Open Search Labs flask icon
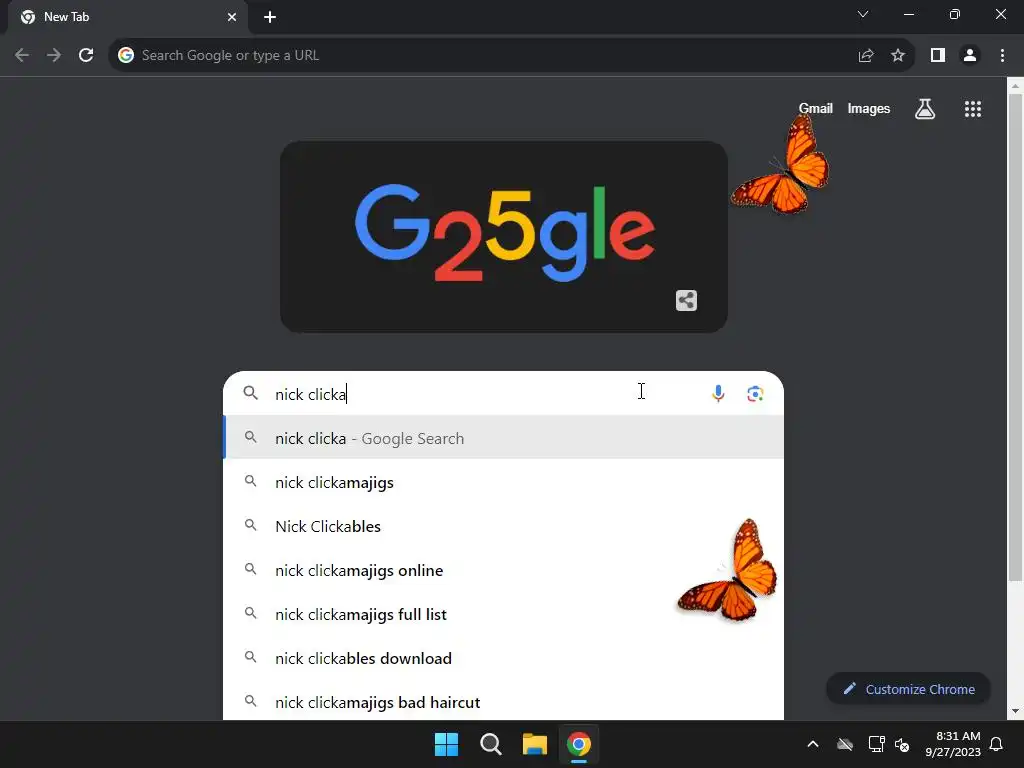Viewport: 1024px width, 768px height. tap(925, 109)
